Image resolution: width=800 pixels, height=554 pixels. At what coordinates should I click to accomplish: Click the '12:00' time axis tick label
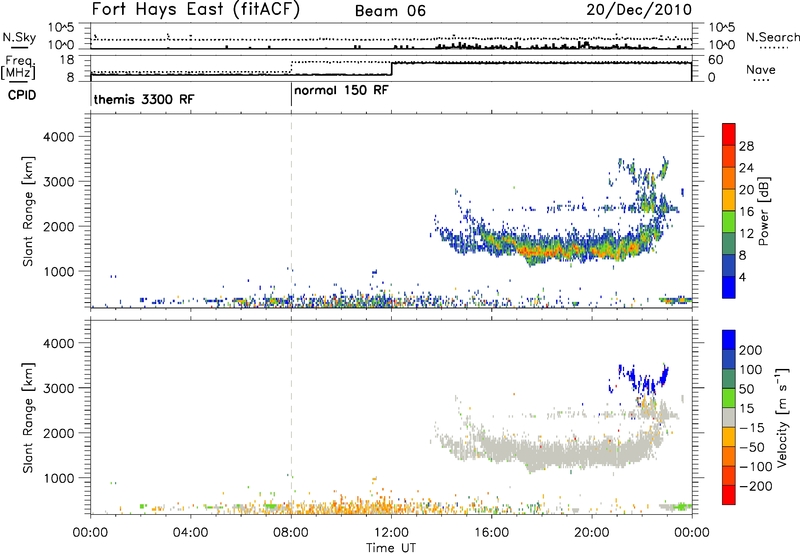point(391,533)
